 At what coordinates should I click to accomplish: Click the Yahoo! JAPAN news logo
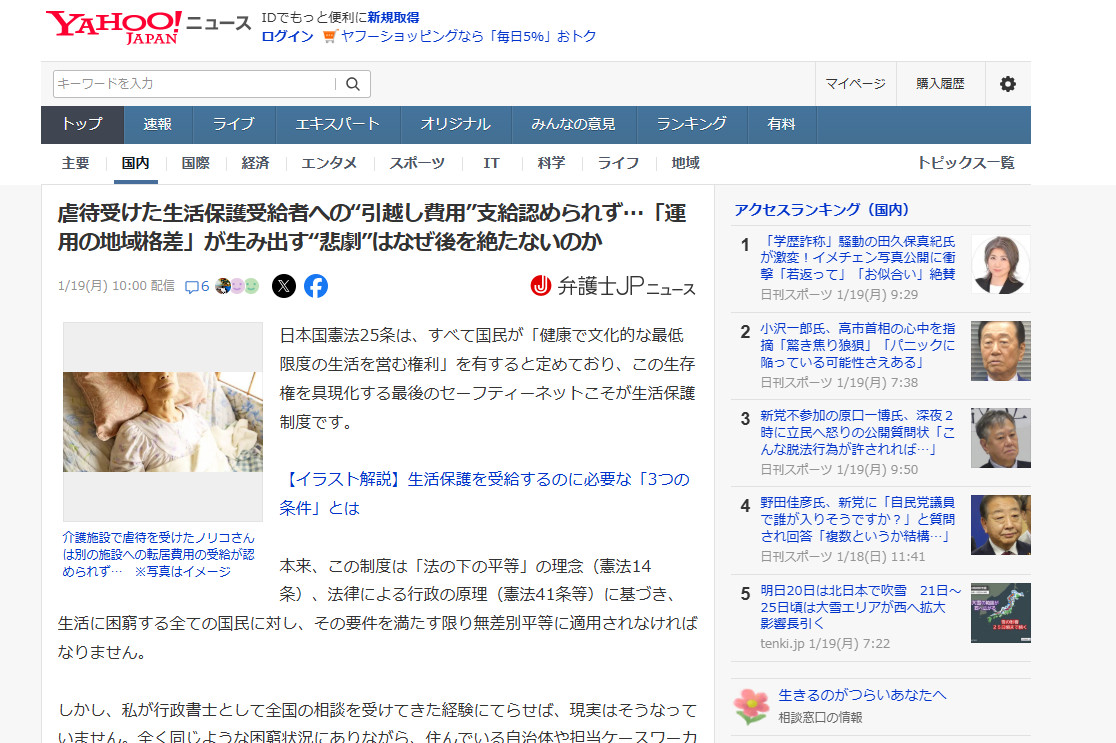coord(147,27)
